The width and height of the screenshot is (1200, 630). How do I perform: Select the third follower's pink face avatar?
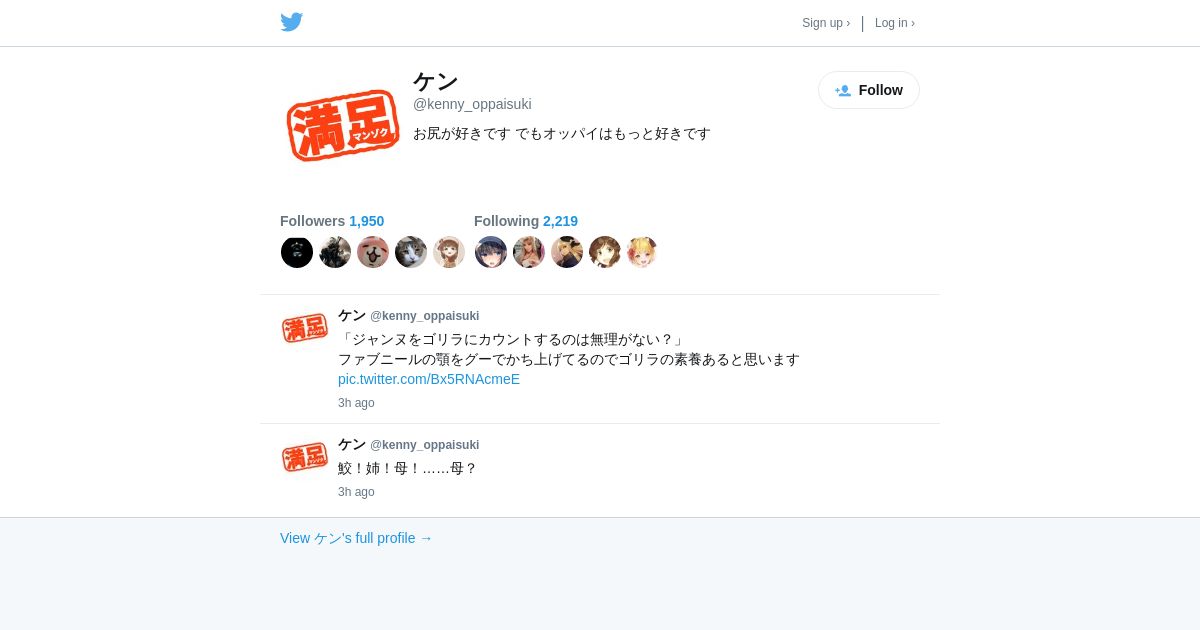coord(373,252)
